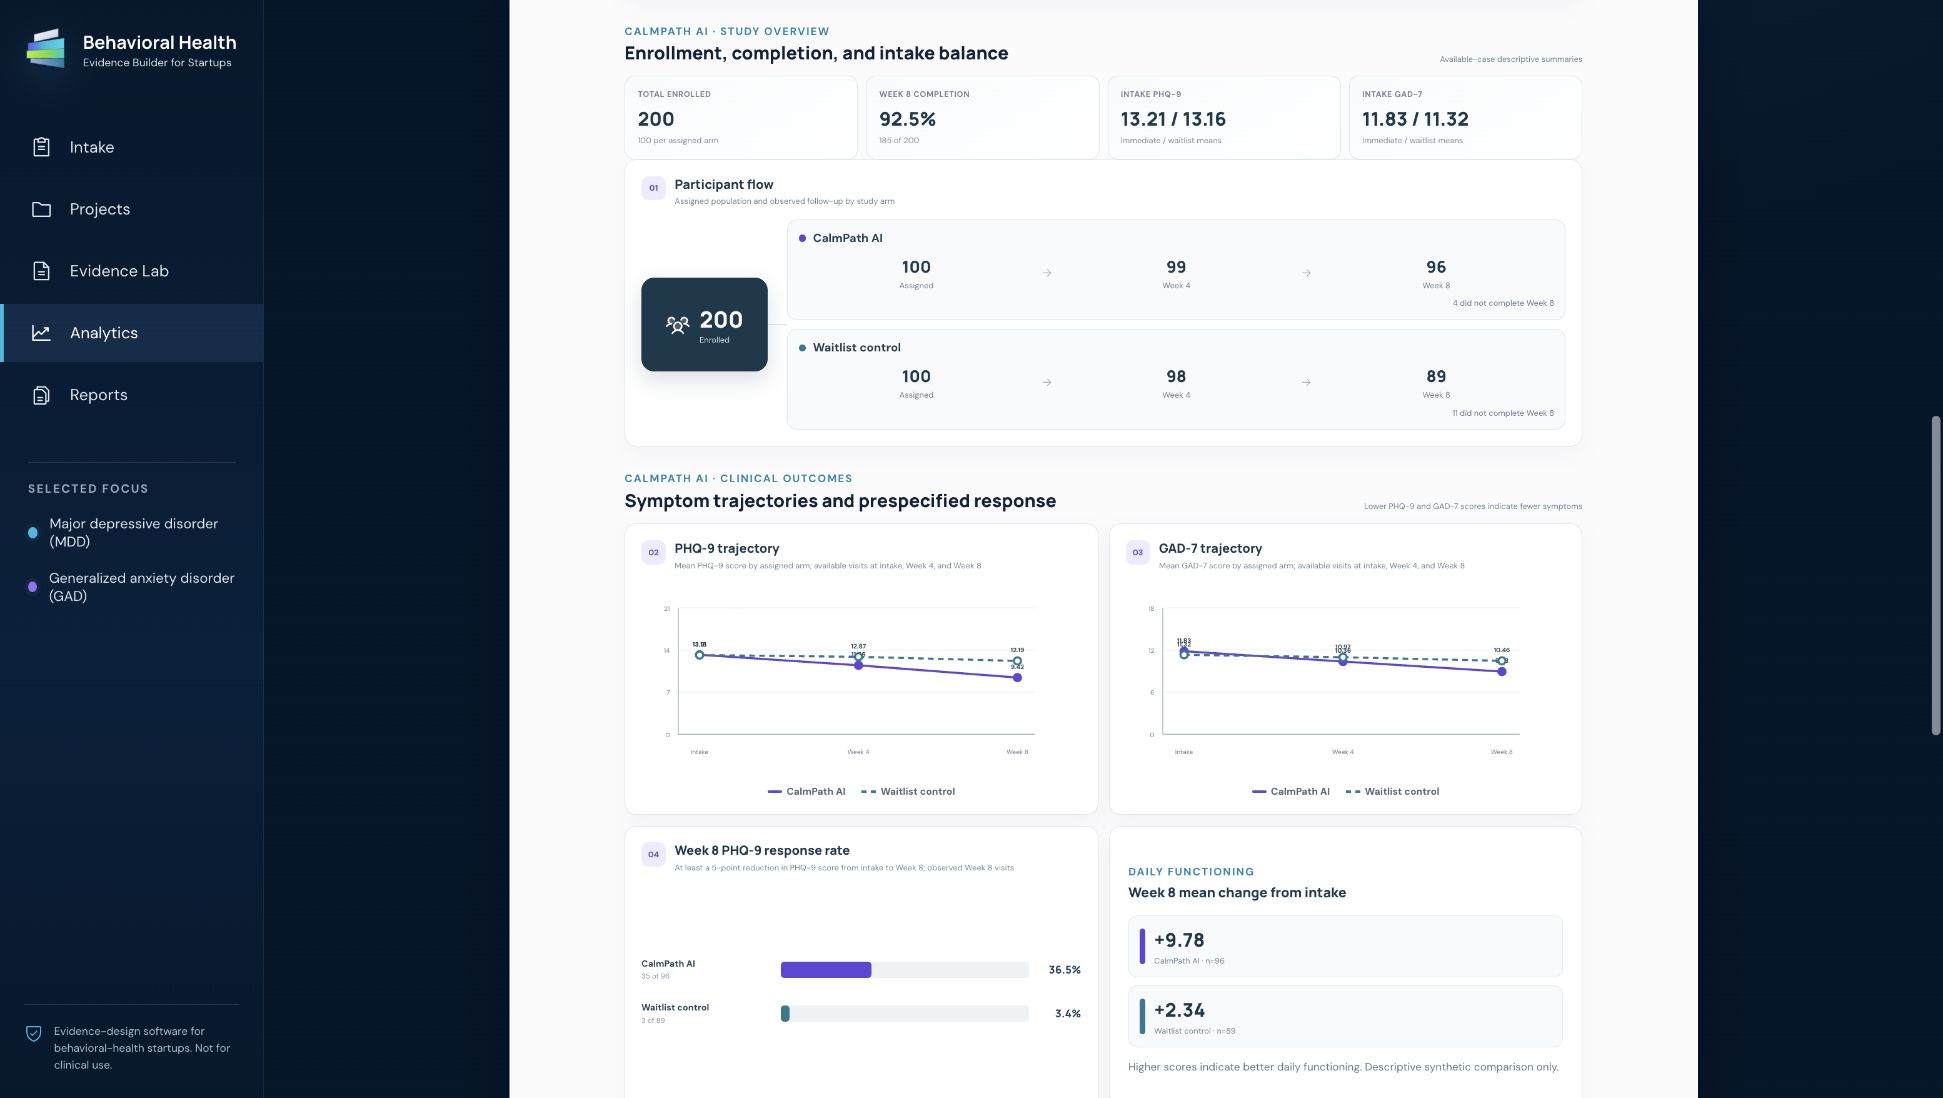Click the Total Enrolled summary card
The width and height of the screenshot is (1943, 1098).
point(741,117)
